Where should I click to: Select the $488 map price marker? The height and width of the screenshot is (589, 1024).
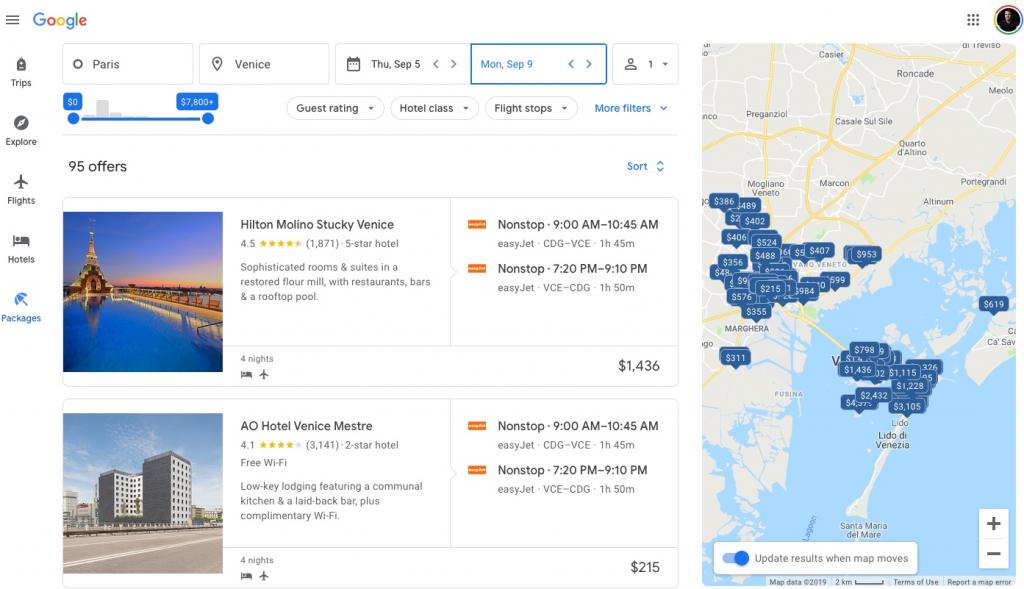tap(765, 256)
